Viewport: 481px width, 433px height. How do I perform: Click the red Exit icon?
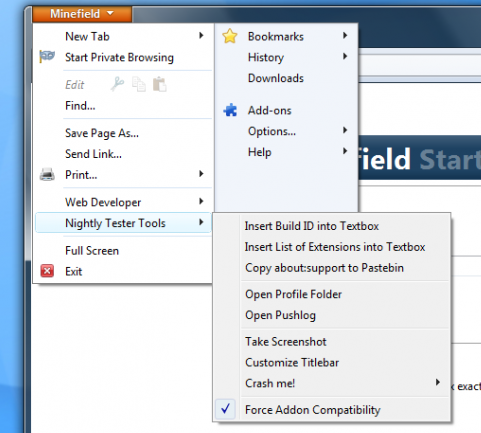pos(47,271)
